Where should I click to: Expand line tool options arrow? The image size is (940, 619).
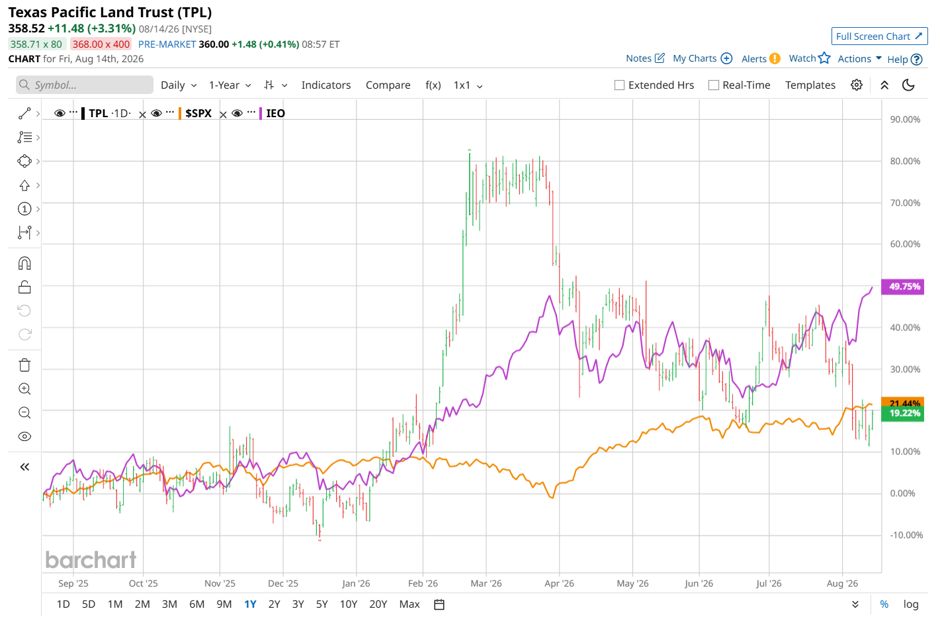[38, 113]
